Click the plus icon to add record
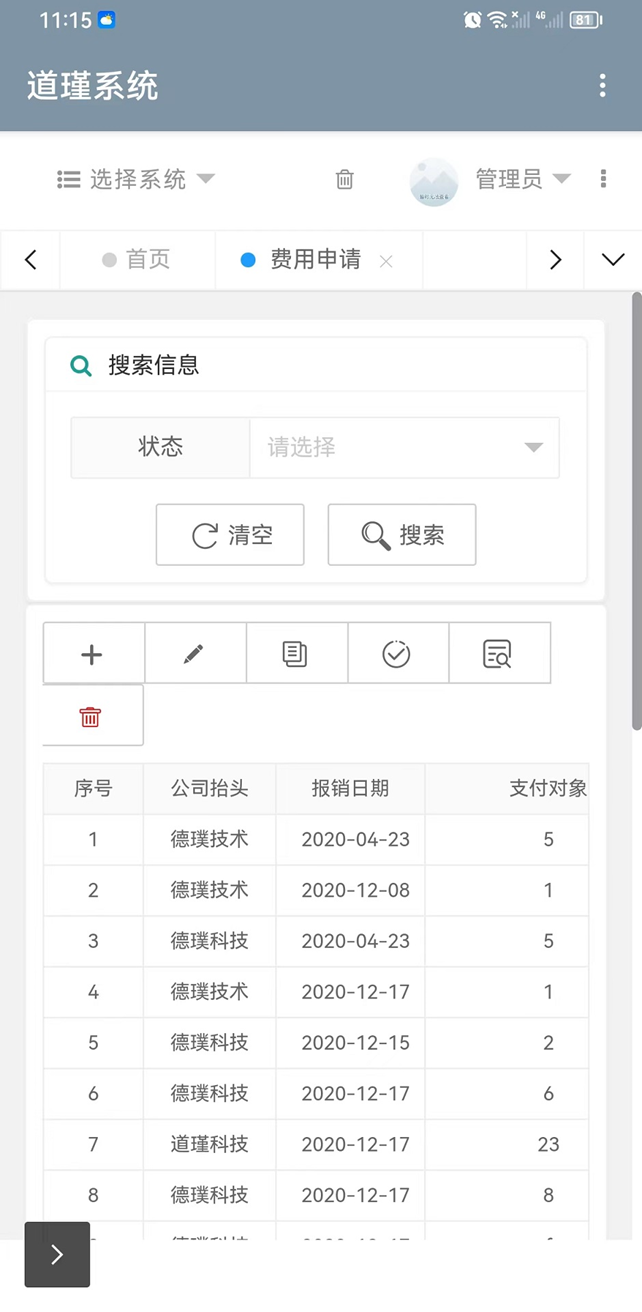Screen dimensions: 642x1312 [92, 654]
